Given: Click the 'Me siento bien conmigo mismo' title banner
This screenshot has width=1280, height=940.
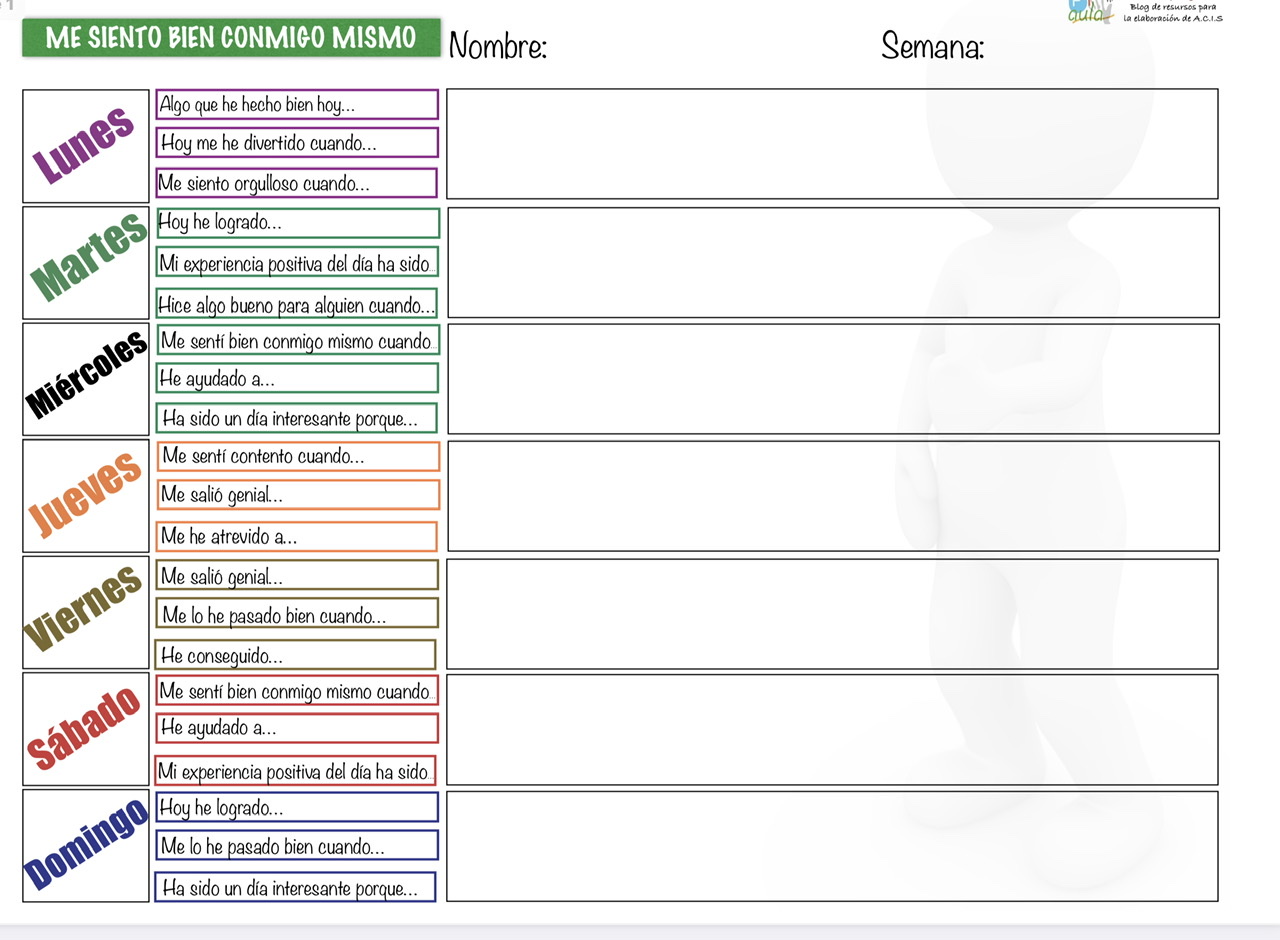Looking at the screenshot, I should pyautogui.click(x=231, y=38).
